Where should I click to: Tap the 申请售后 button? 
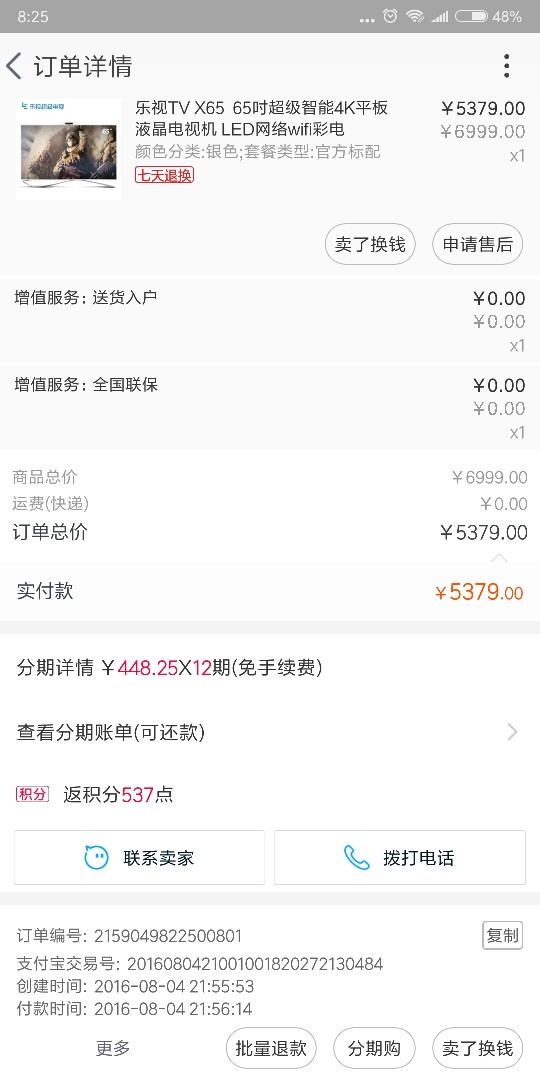477,245
